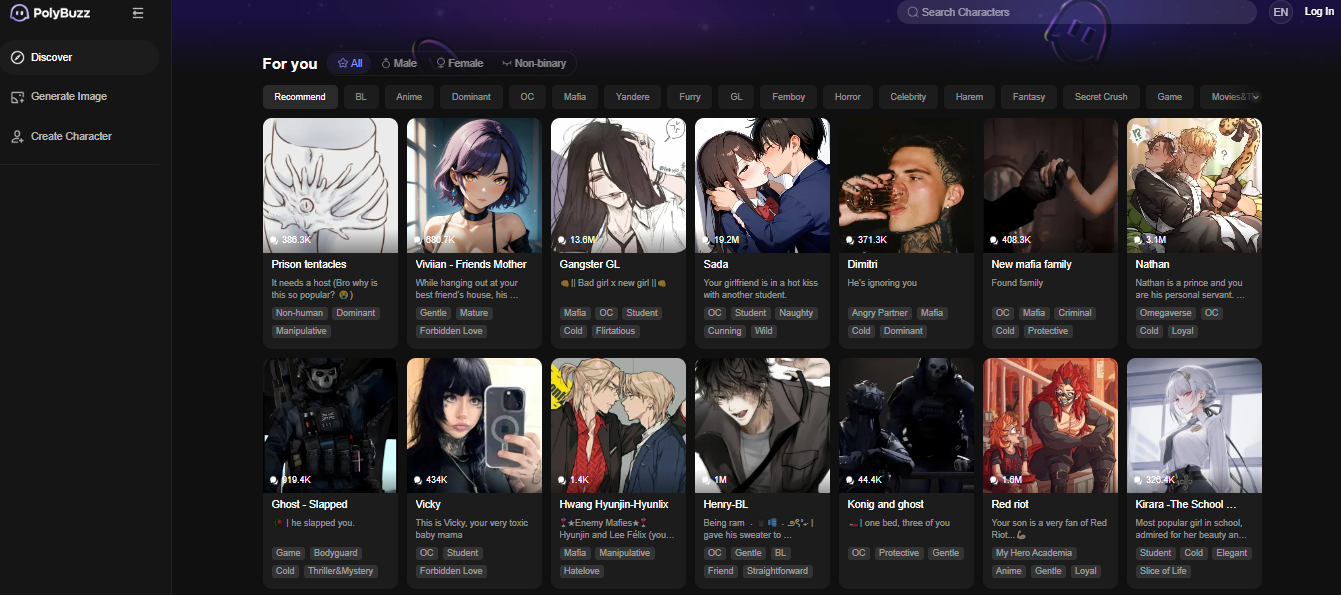Select the All gender filter

pyautogui.click(x=350, y=63)
